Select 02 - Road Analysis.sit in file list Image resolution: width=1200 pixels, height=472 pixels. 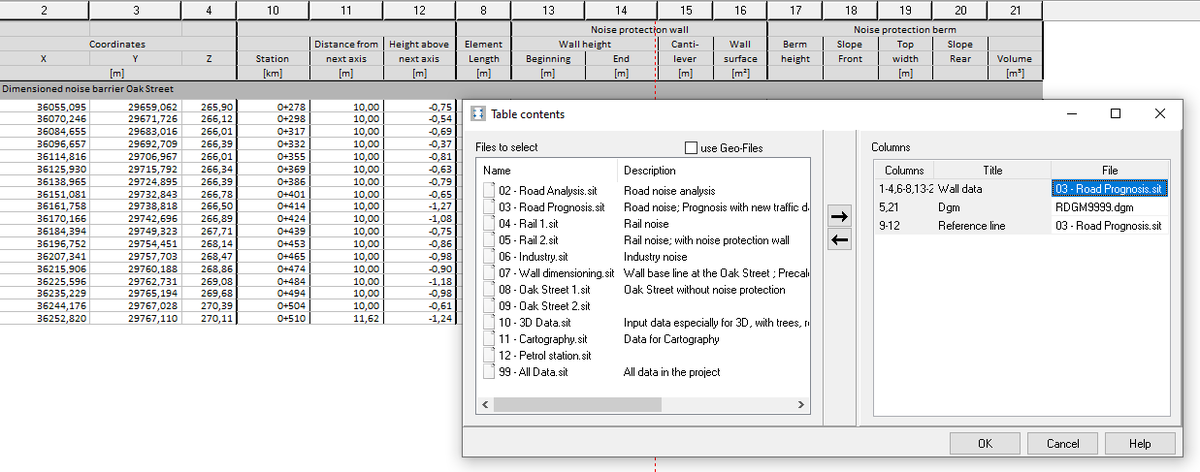(550, 190)
